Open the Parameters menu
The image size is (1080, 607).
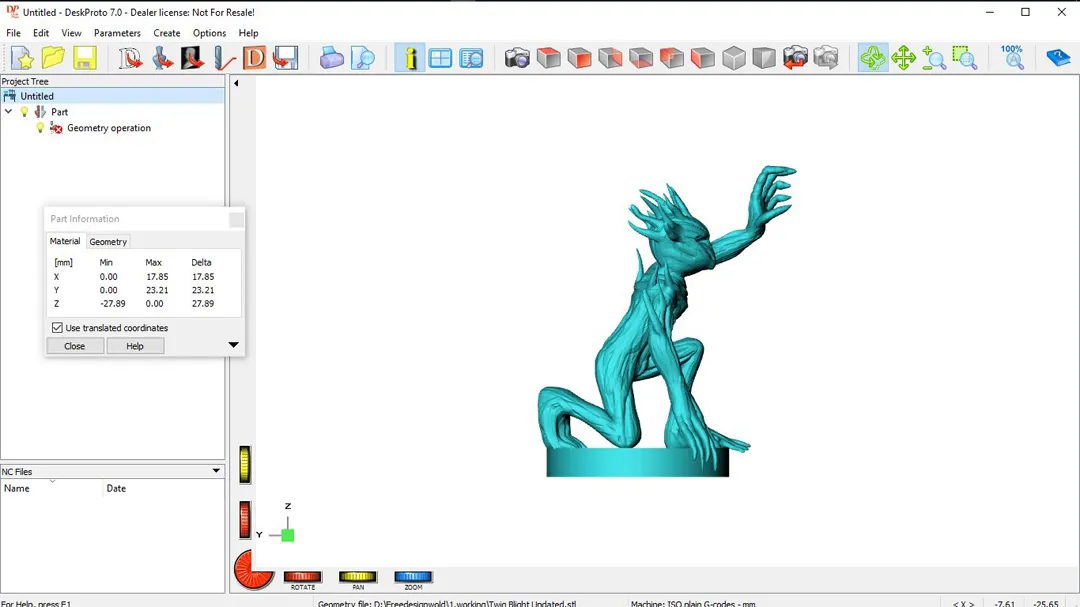tap(117, 33)
